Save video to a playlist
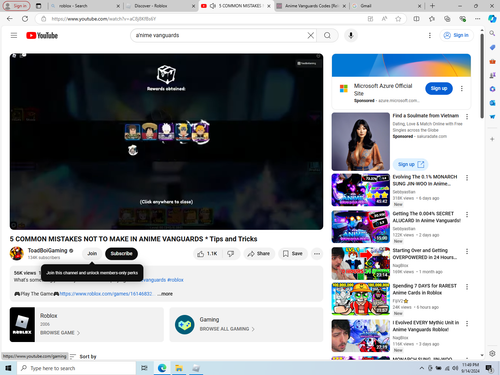 pos(293,254)
